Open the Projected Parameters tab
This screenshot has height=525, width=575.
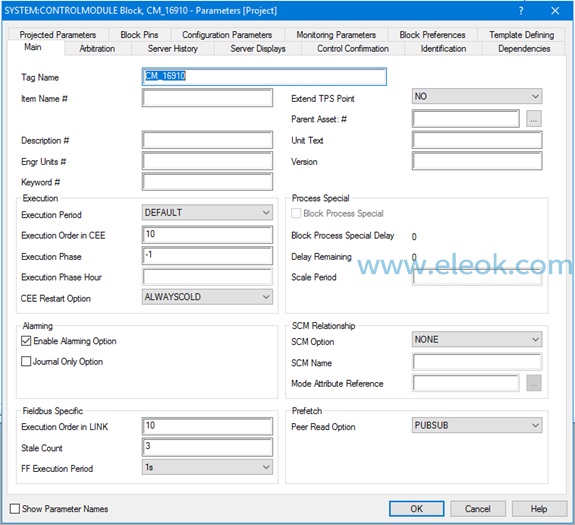pos(58,35)
